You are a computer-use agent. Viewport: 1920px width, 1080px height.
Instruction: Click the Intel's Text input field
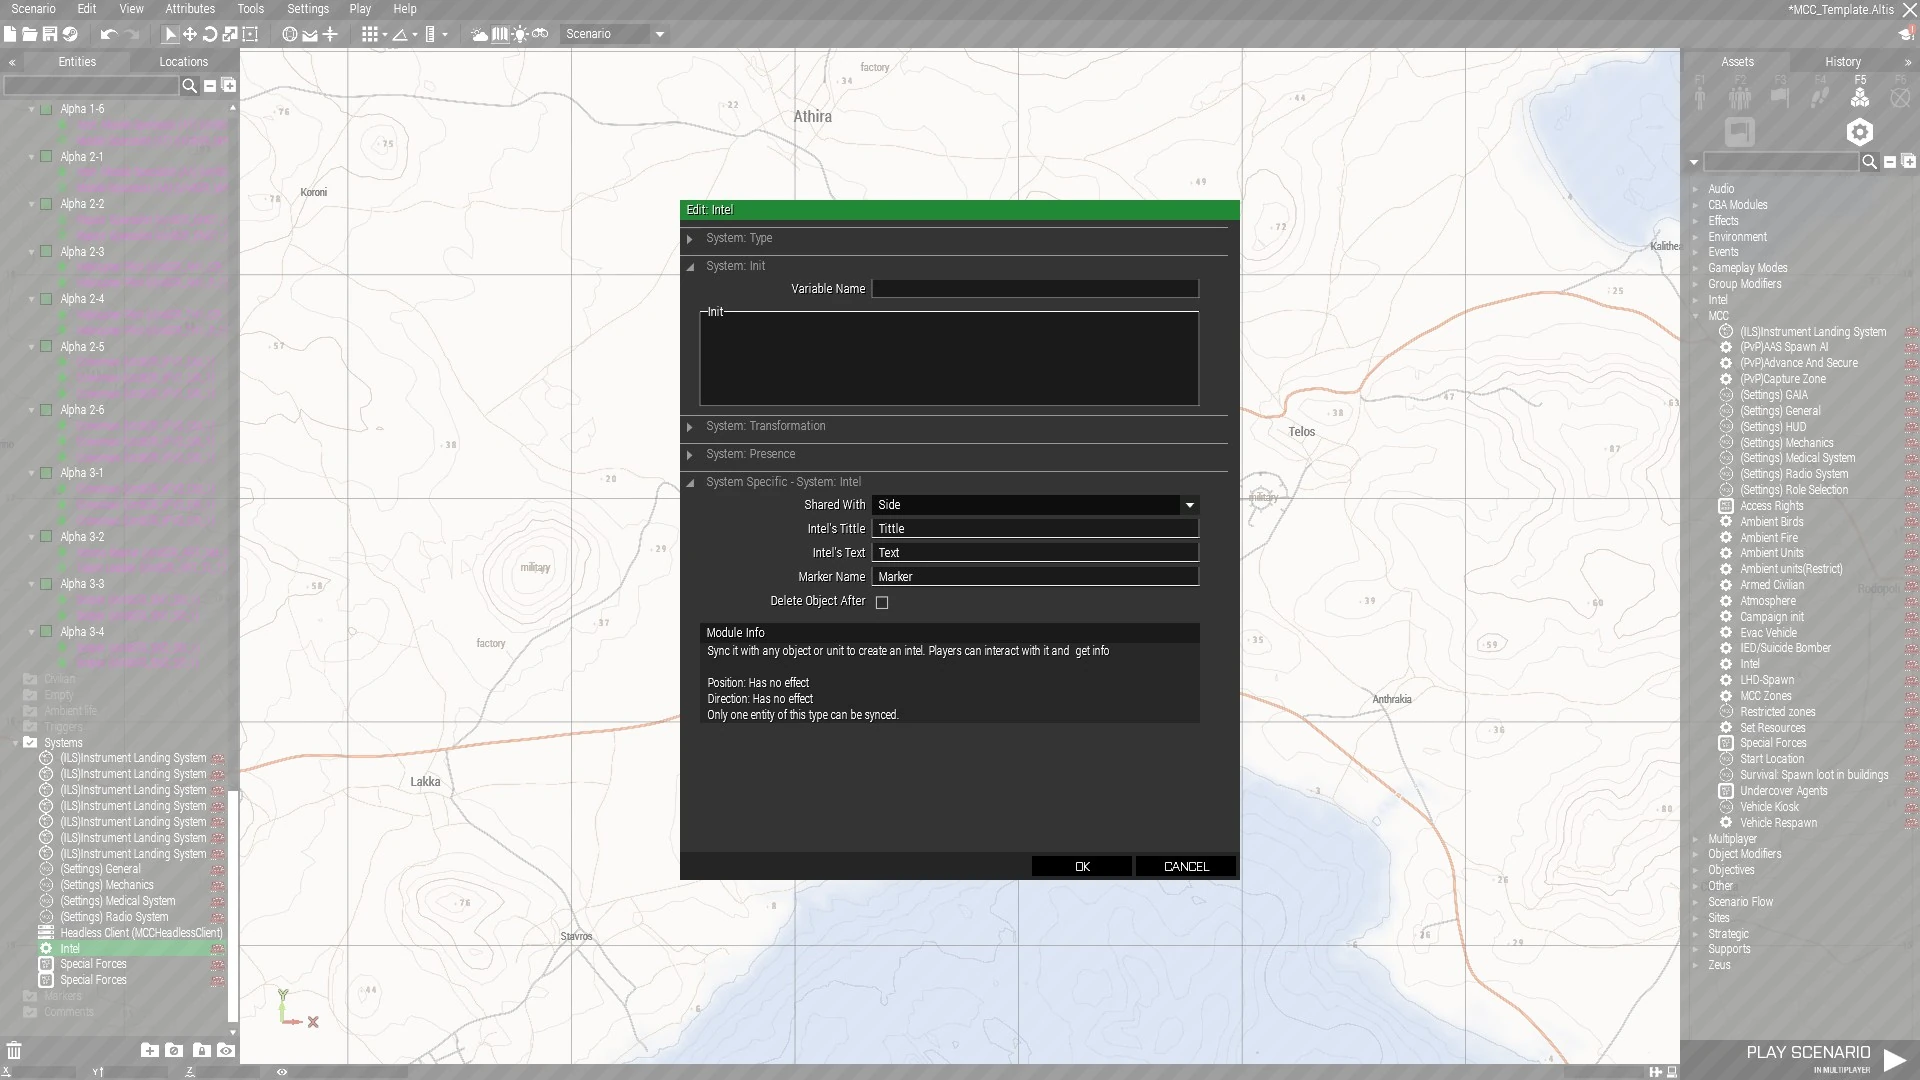[1035, 553]
